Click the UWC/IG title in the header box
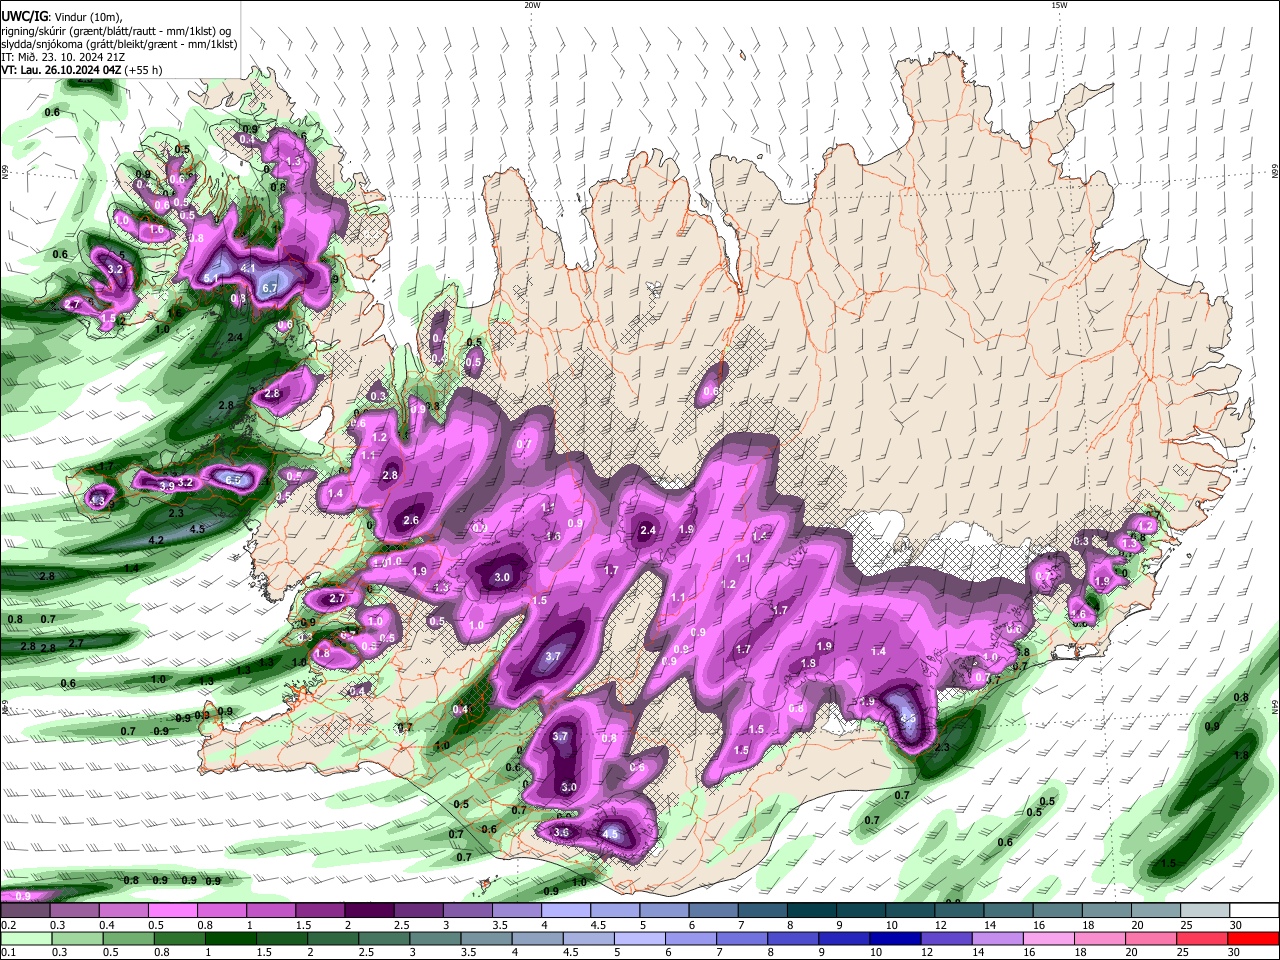Image resolution: width=1280 pixels, height=960 pixels. (24, 16)
